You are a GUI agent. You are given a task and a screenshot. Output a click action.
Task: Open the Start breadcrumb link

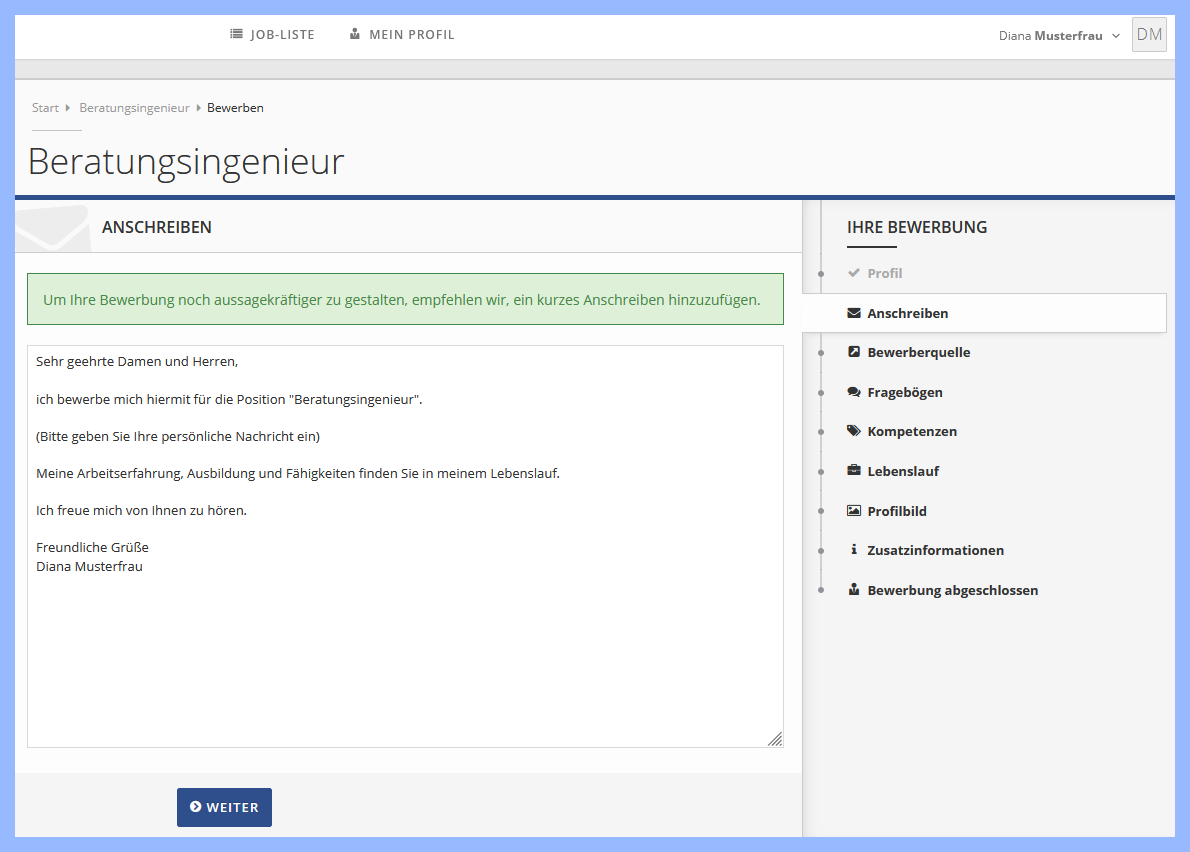point(44,107)
